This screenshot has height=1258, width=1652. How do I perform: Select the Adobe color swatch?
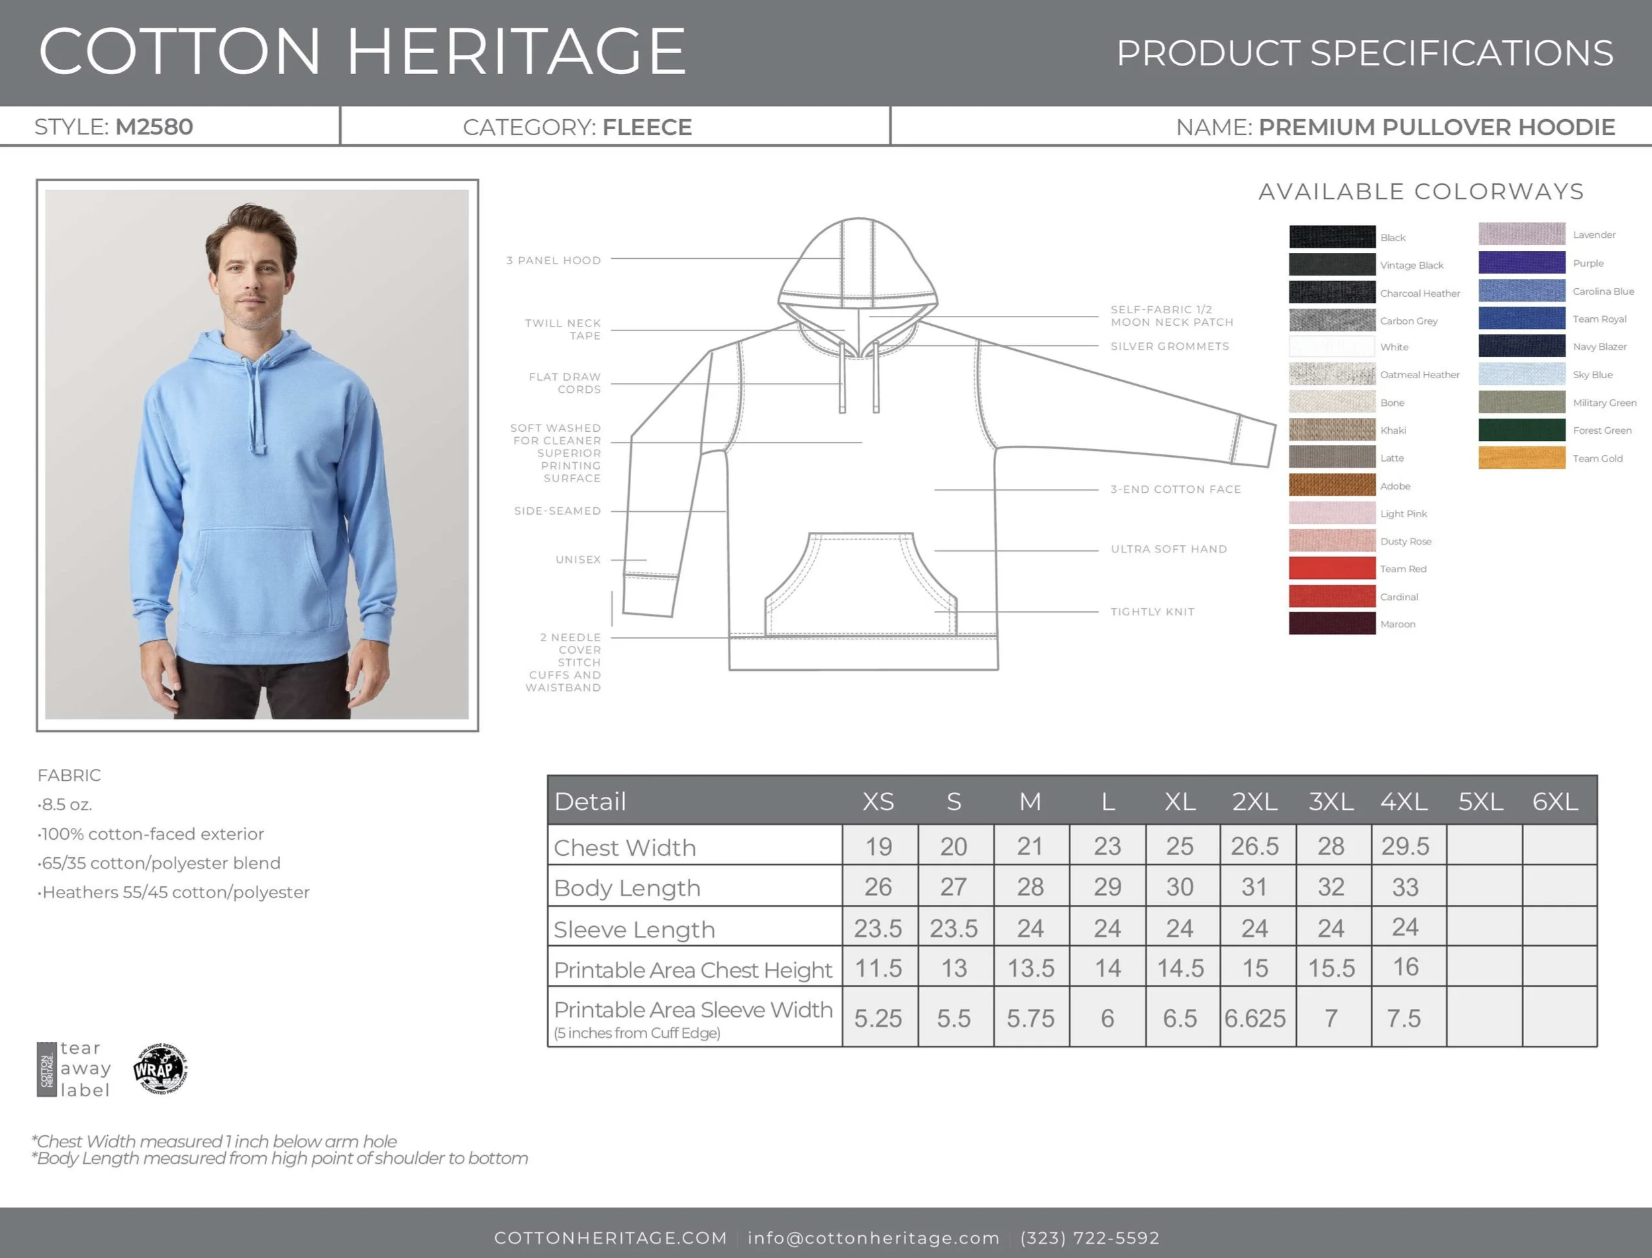click(1332, 486)
